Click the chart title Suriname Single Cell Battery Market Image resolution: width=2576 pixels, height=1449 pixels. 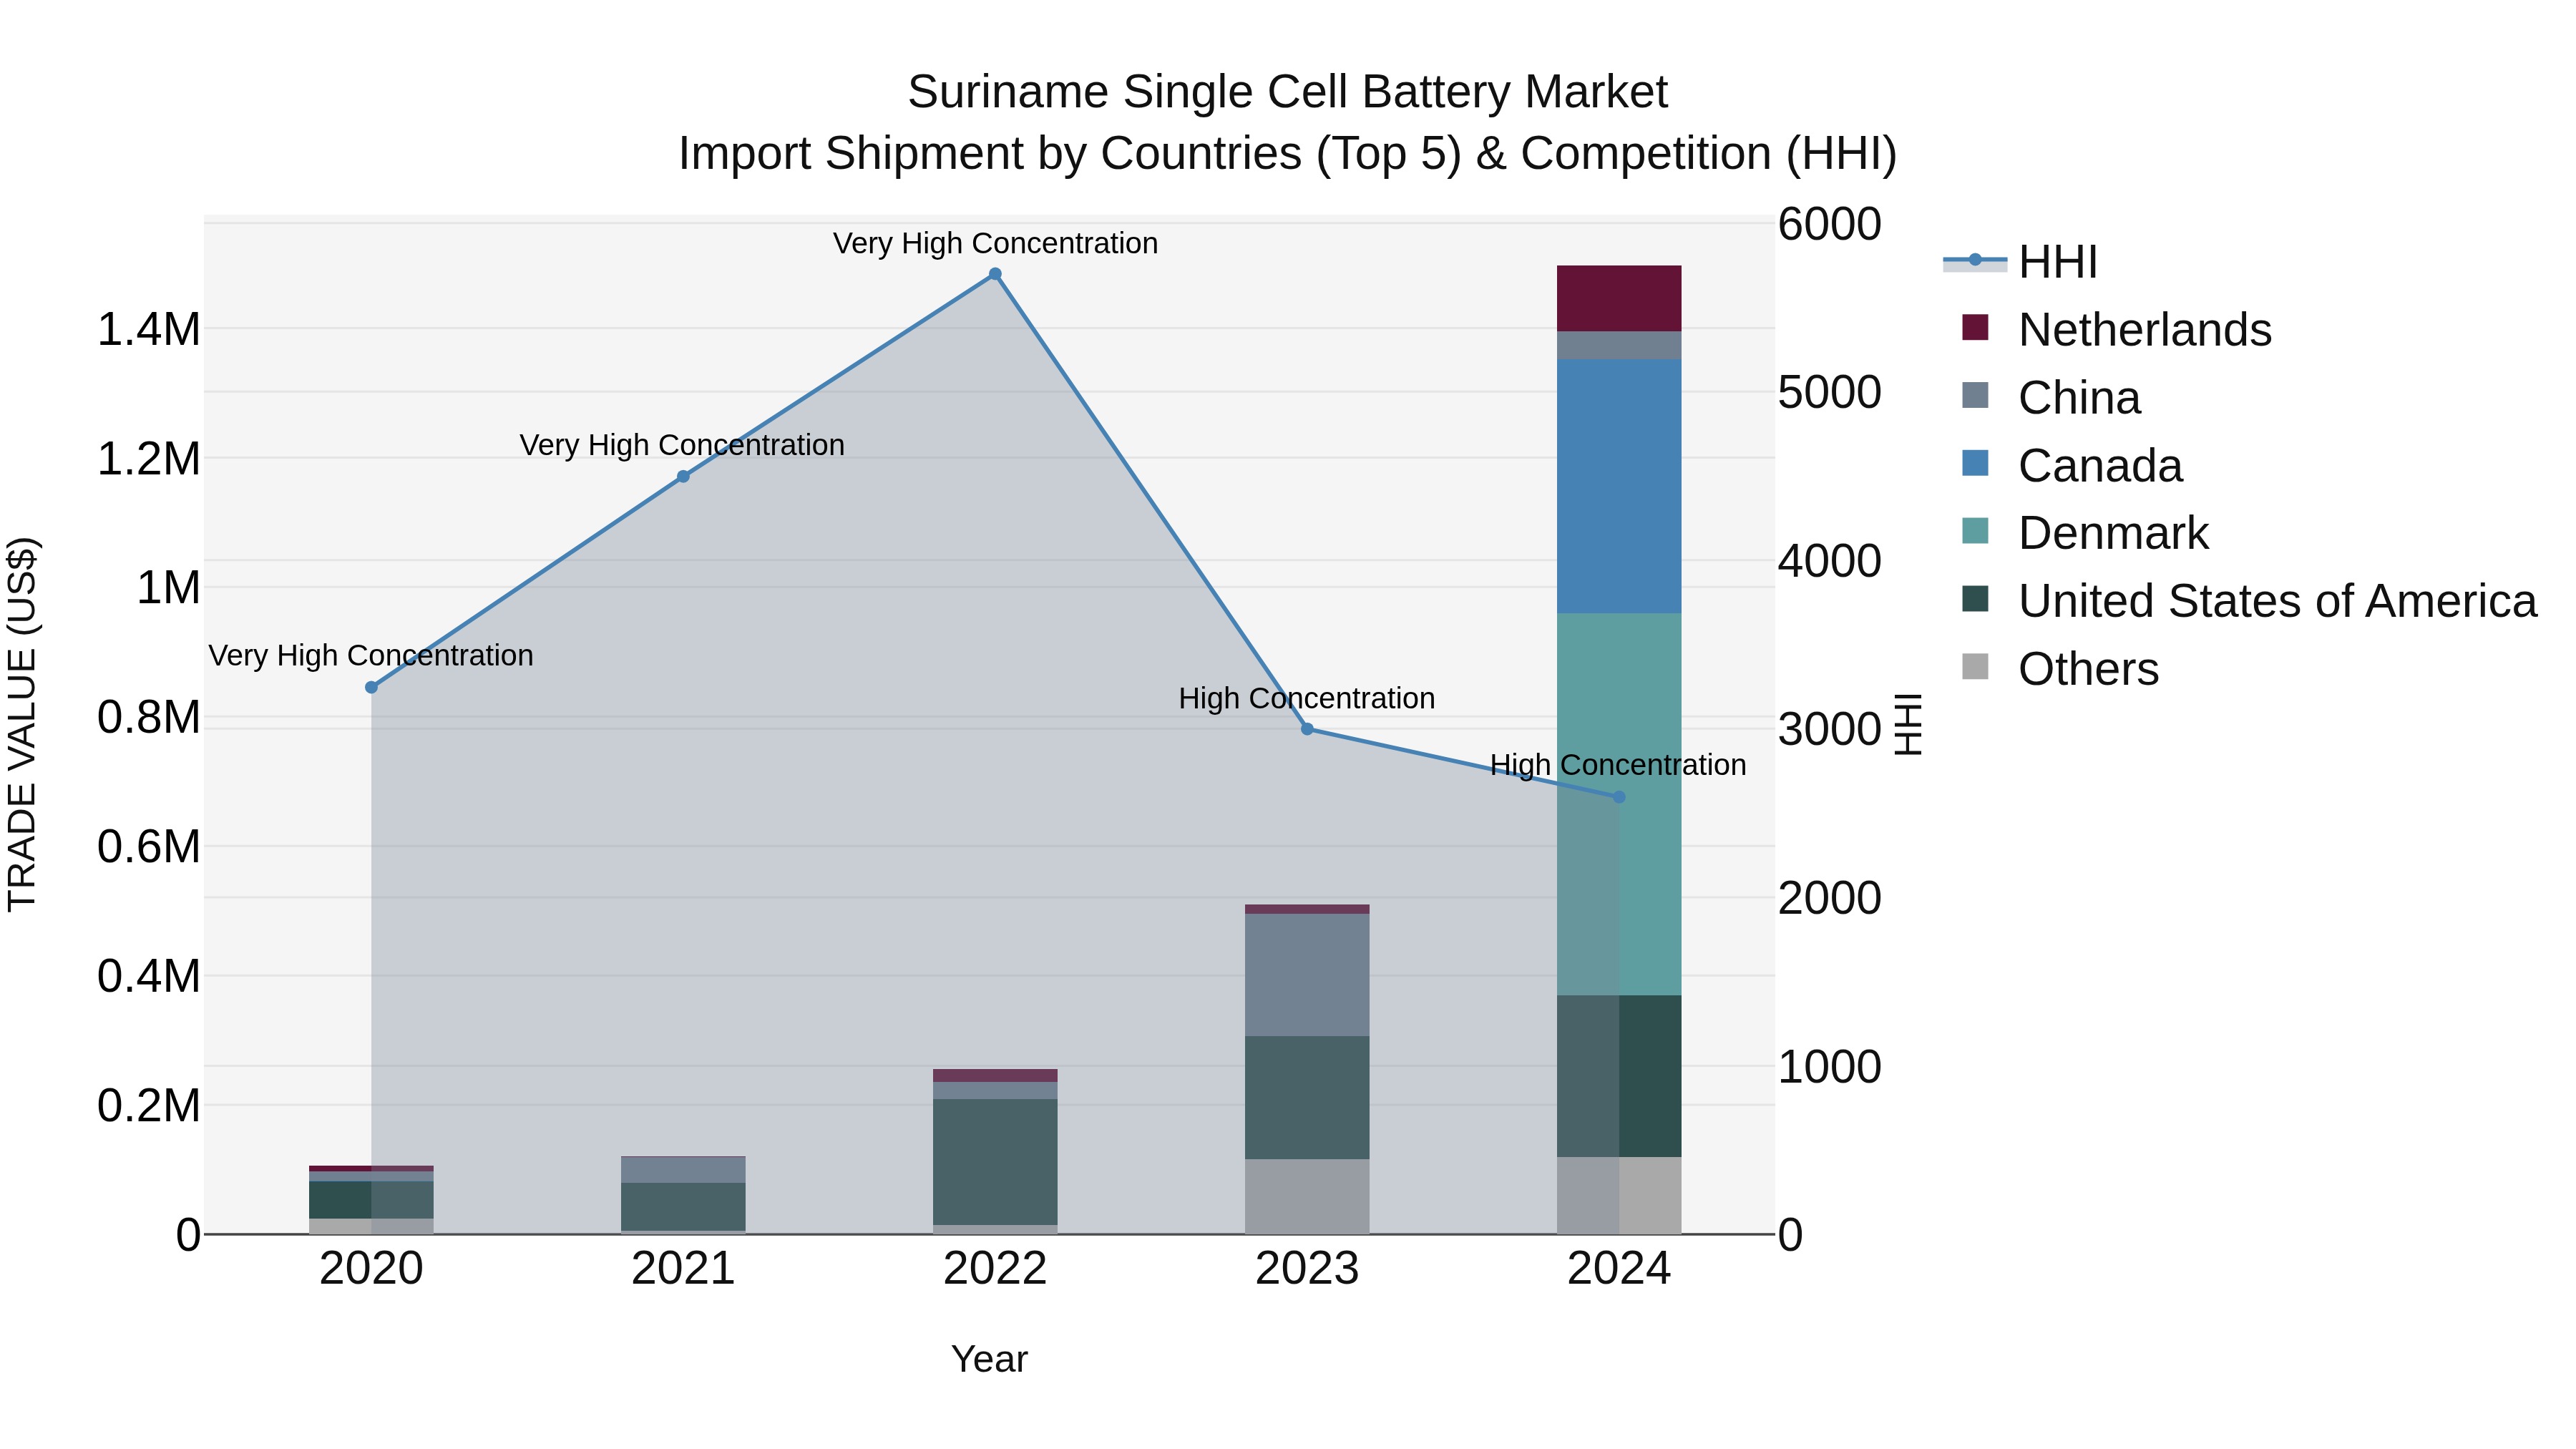(x=1287, y=92)
